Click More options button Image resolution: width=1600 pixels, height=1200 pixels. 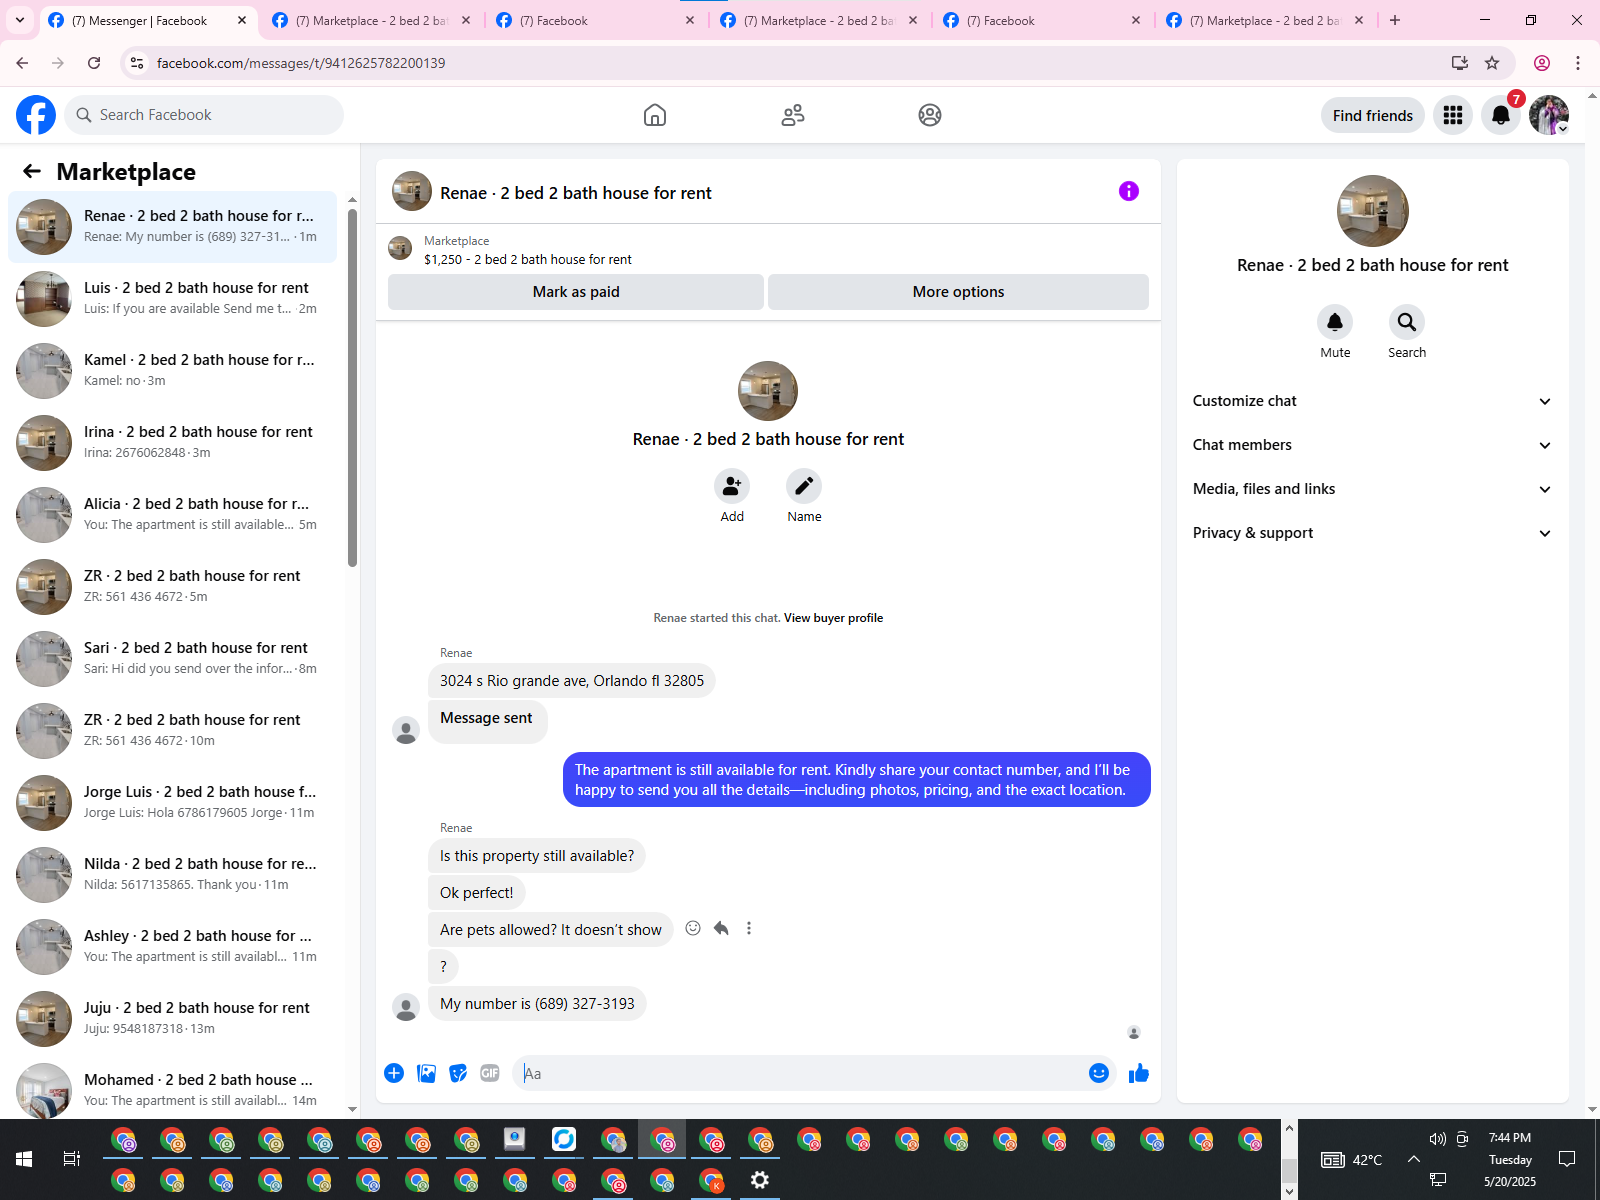point(958,292)
